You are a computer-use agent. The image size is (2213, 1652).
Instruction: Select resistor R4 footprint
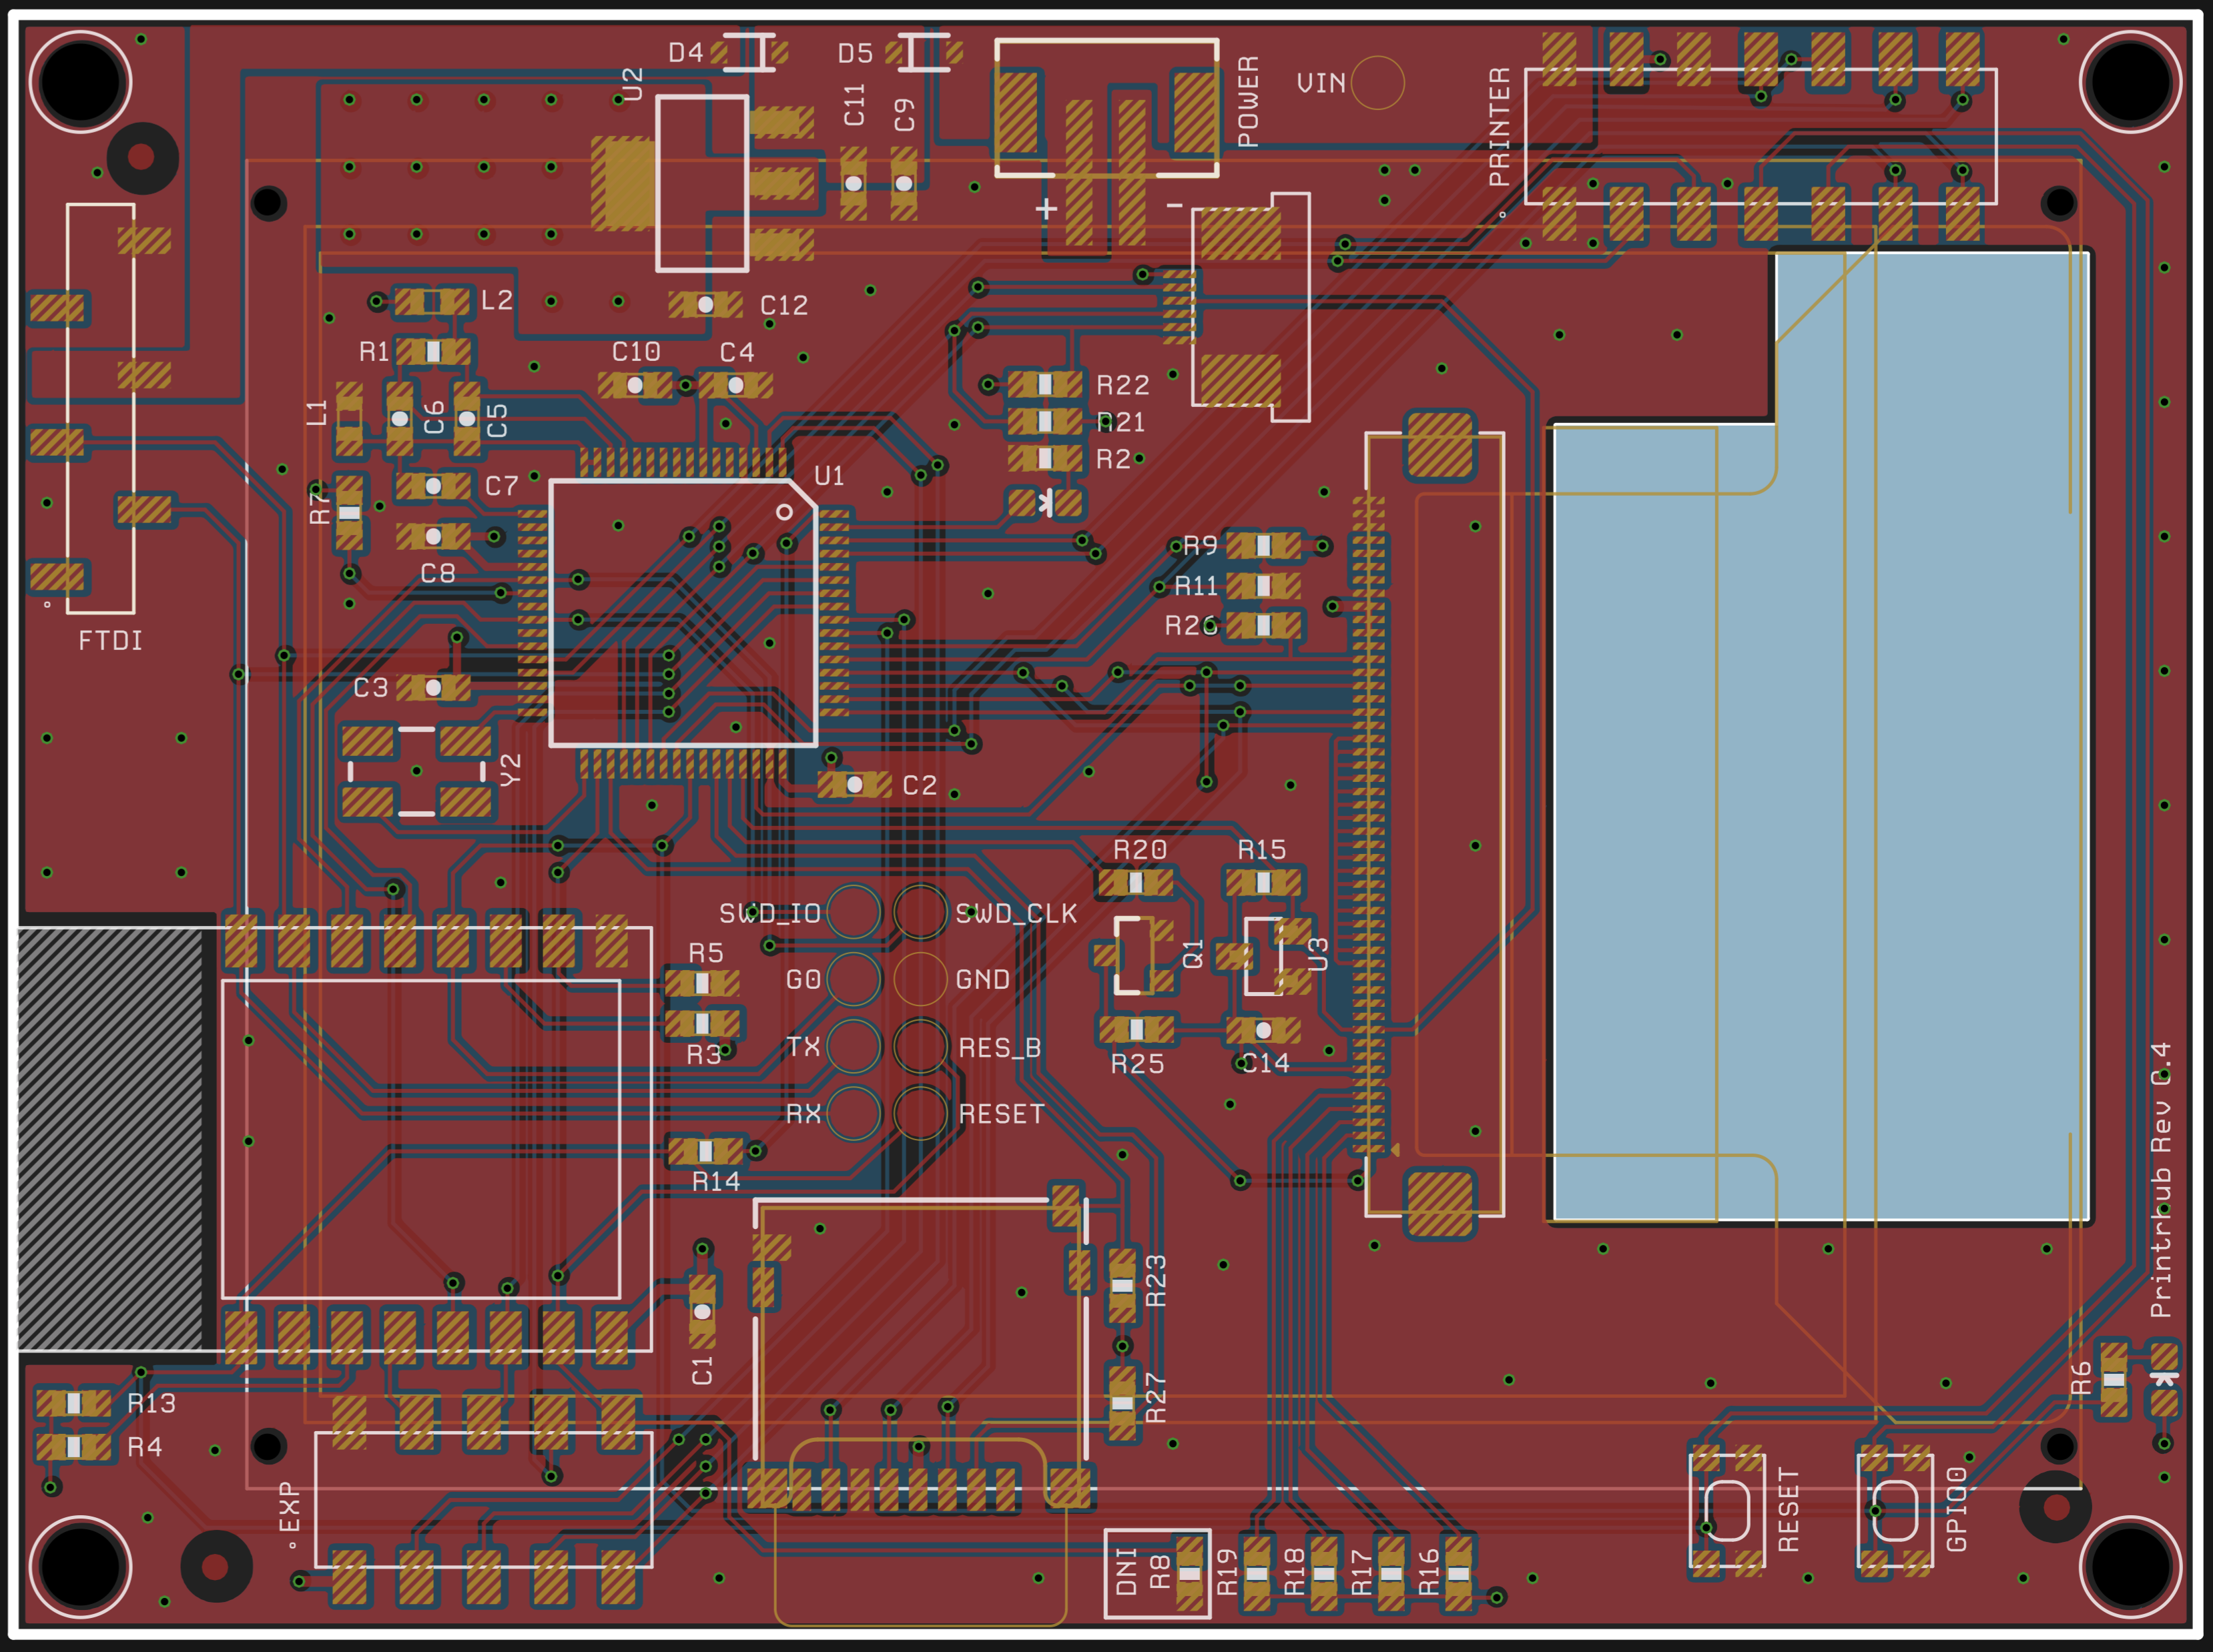[x=73, y=1446]
